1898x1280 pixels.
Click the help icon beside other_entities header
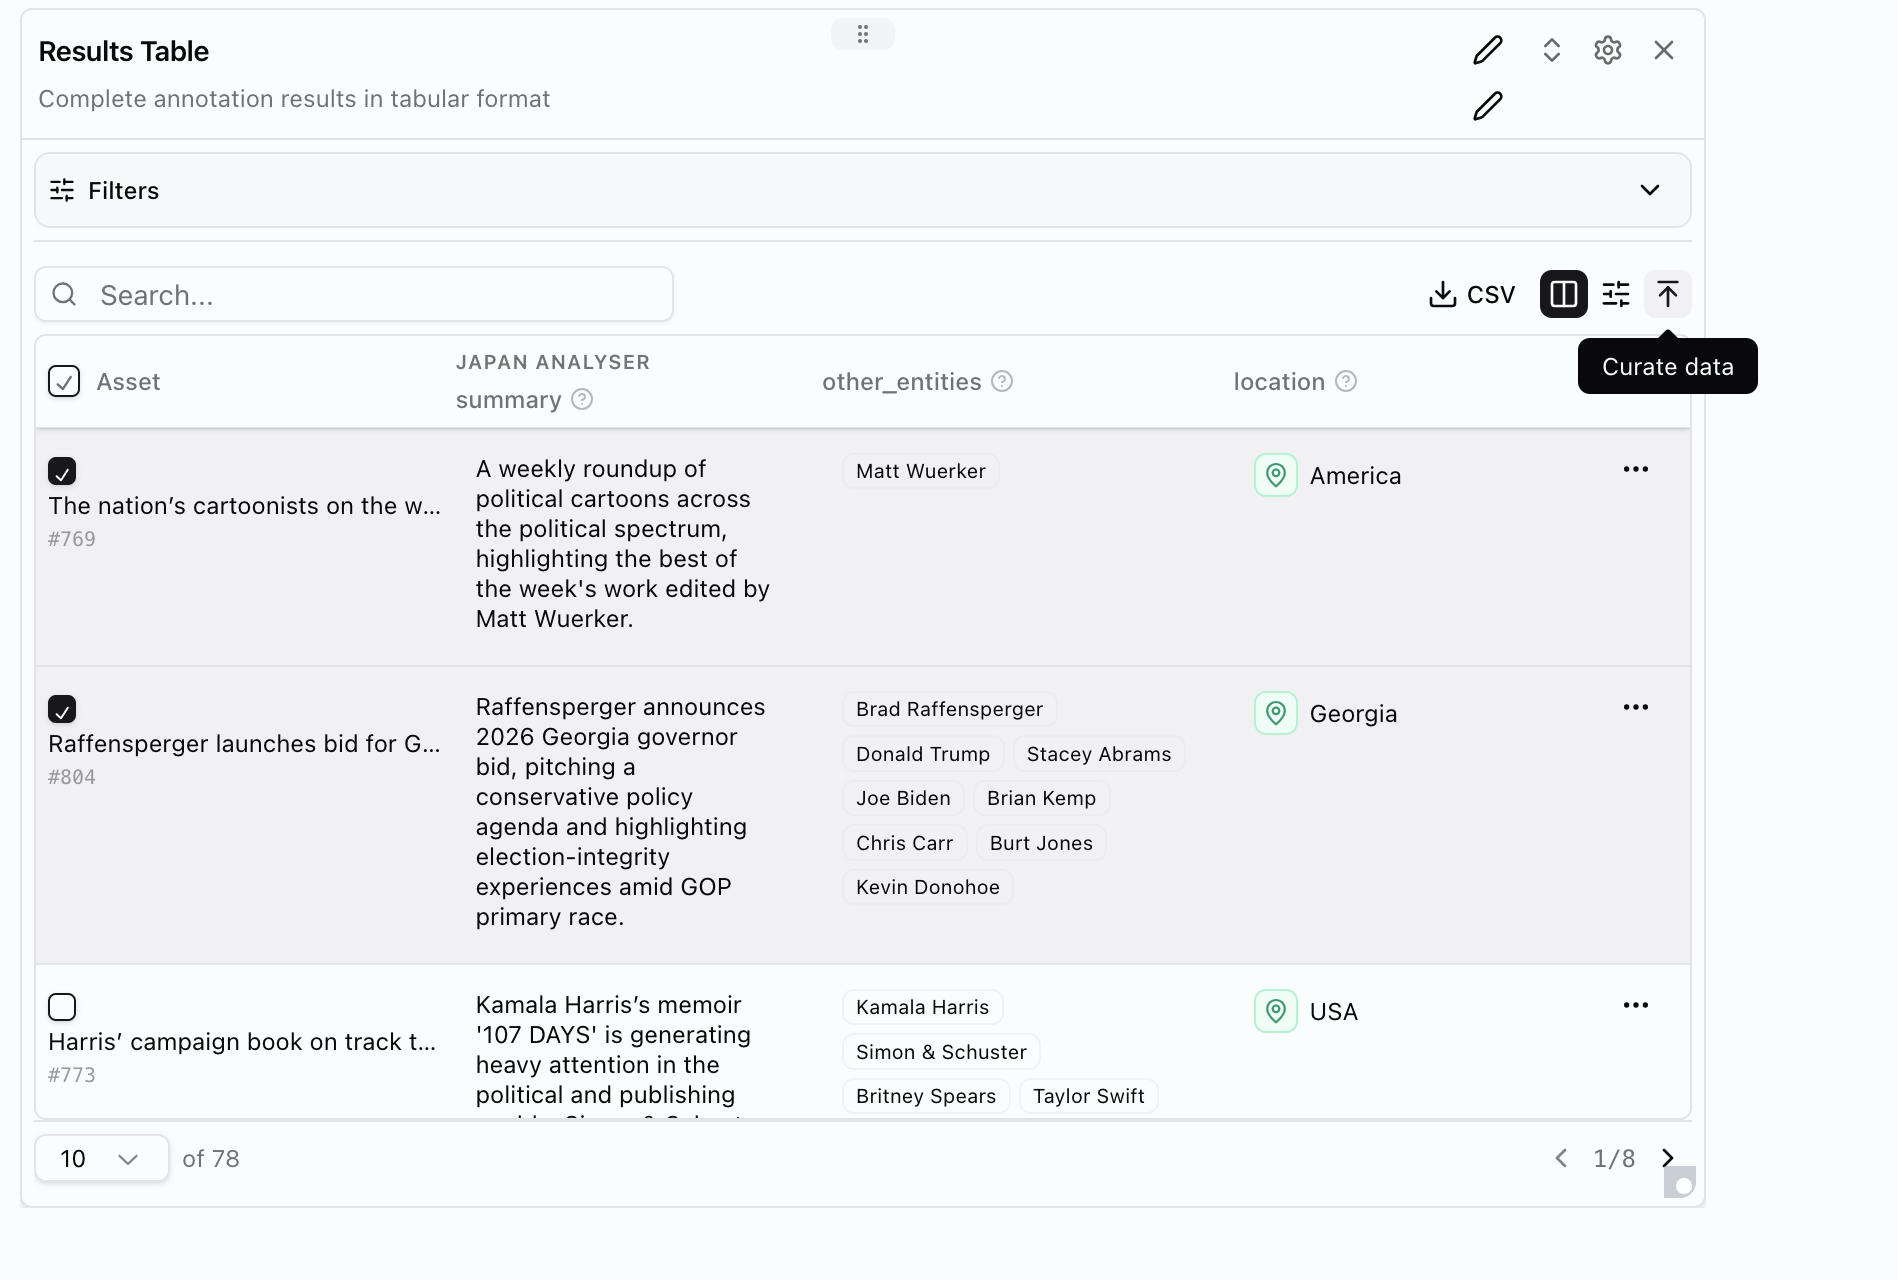1002,381
